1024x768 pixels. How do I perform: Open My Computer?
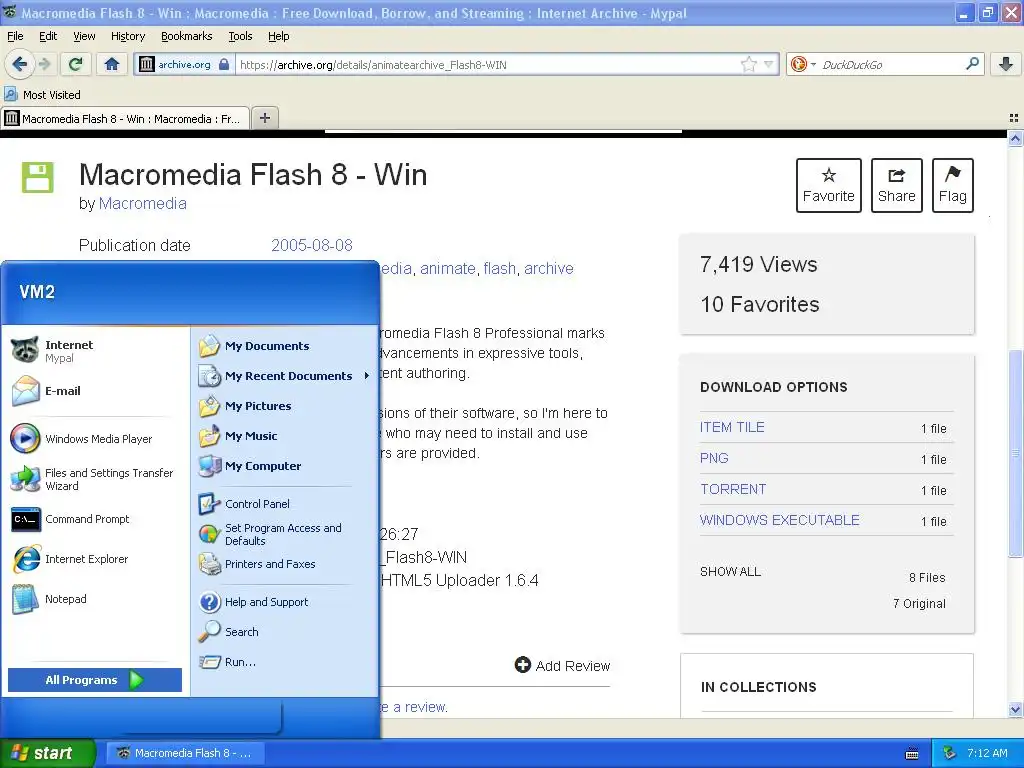tap(284, 466)
